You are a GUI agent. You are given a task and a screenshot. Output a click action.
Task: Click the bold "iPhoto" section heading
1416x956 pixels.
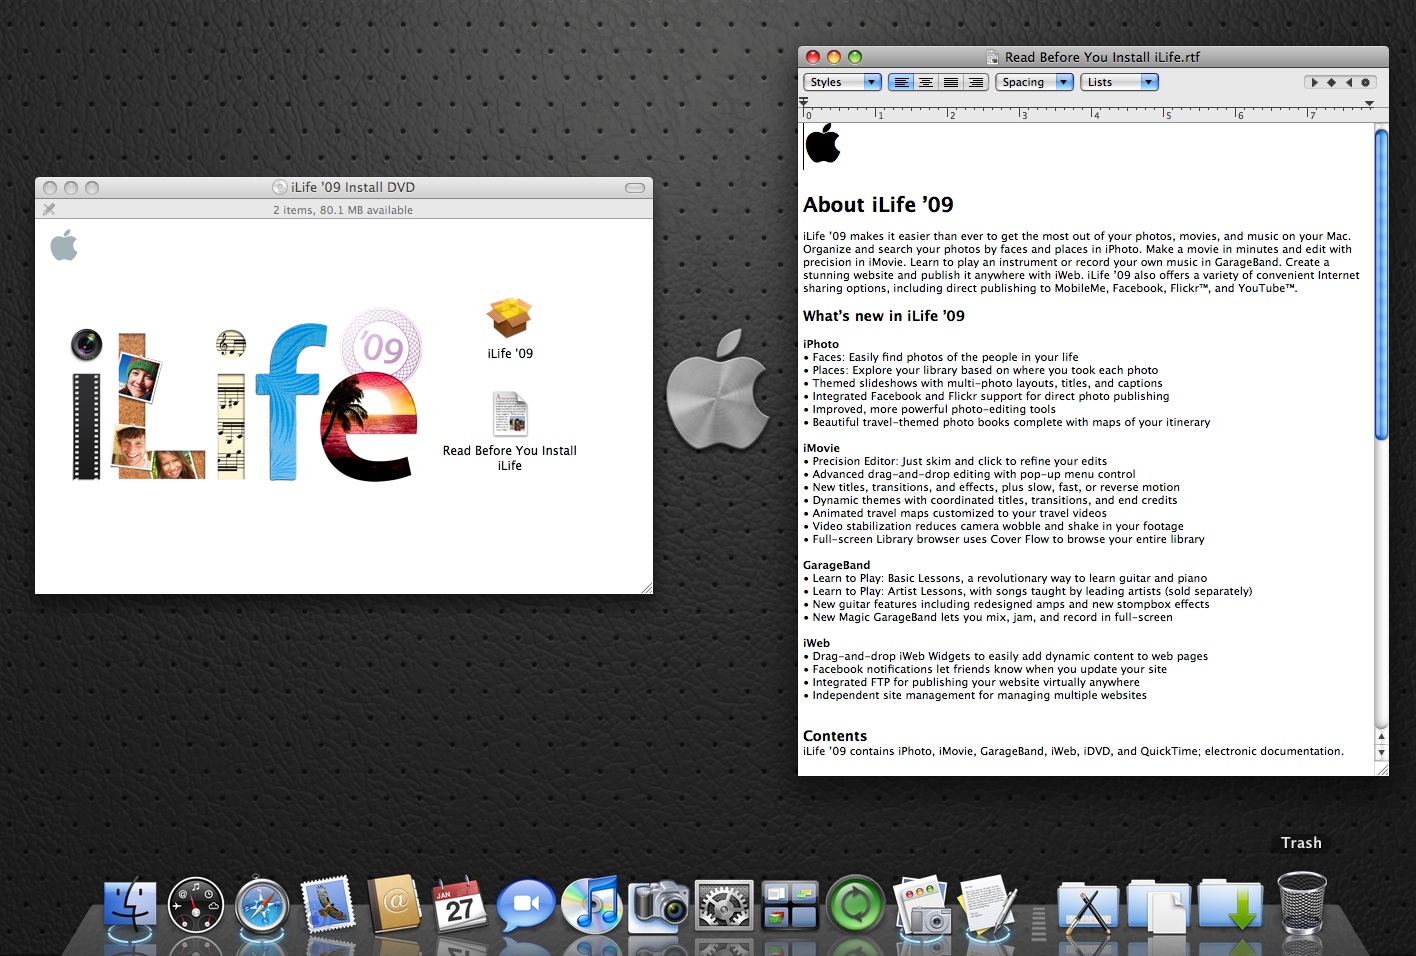pyautogui.click(x=821, y=344)
